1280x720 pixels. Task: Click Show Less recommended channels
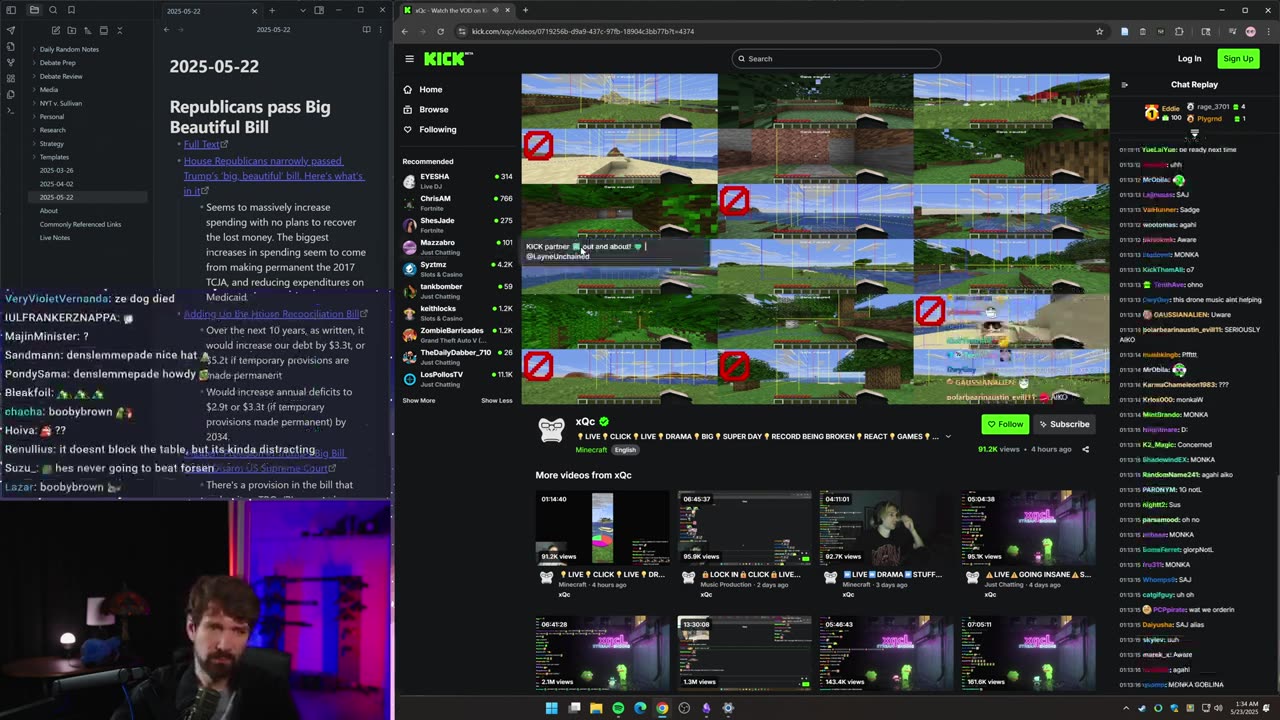coord(496,400)
